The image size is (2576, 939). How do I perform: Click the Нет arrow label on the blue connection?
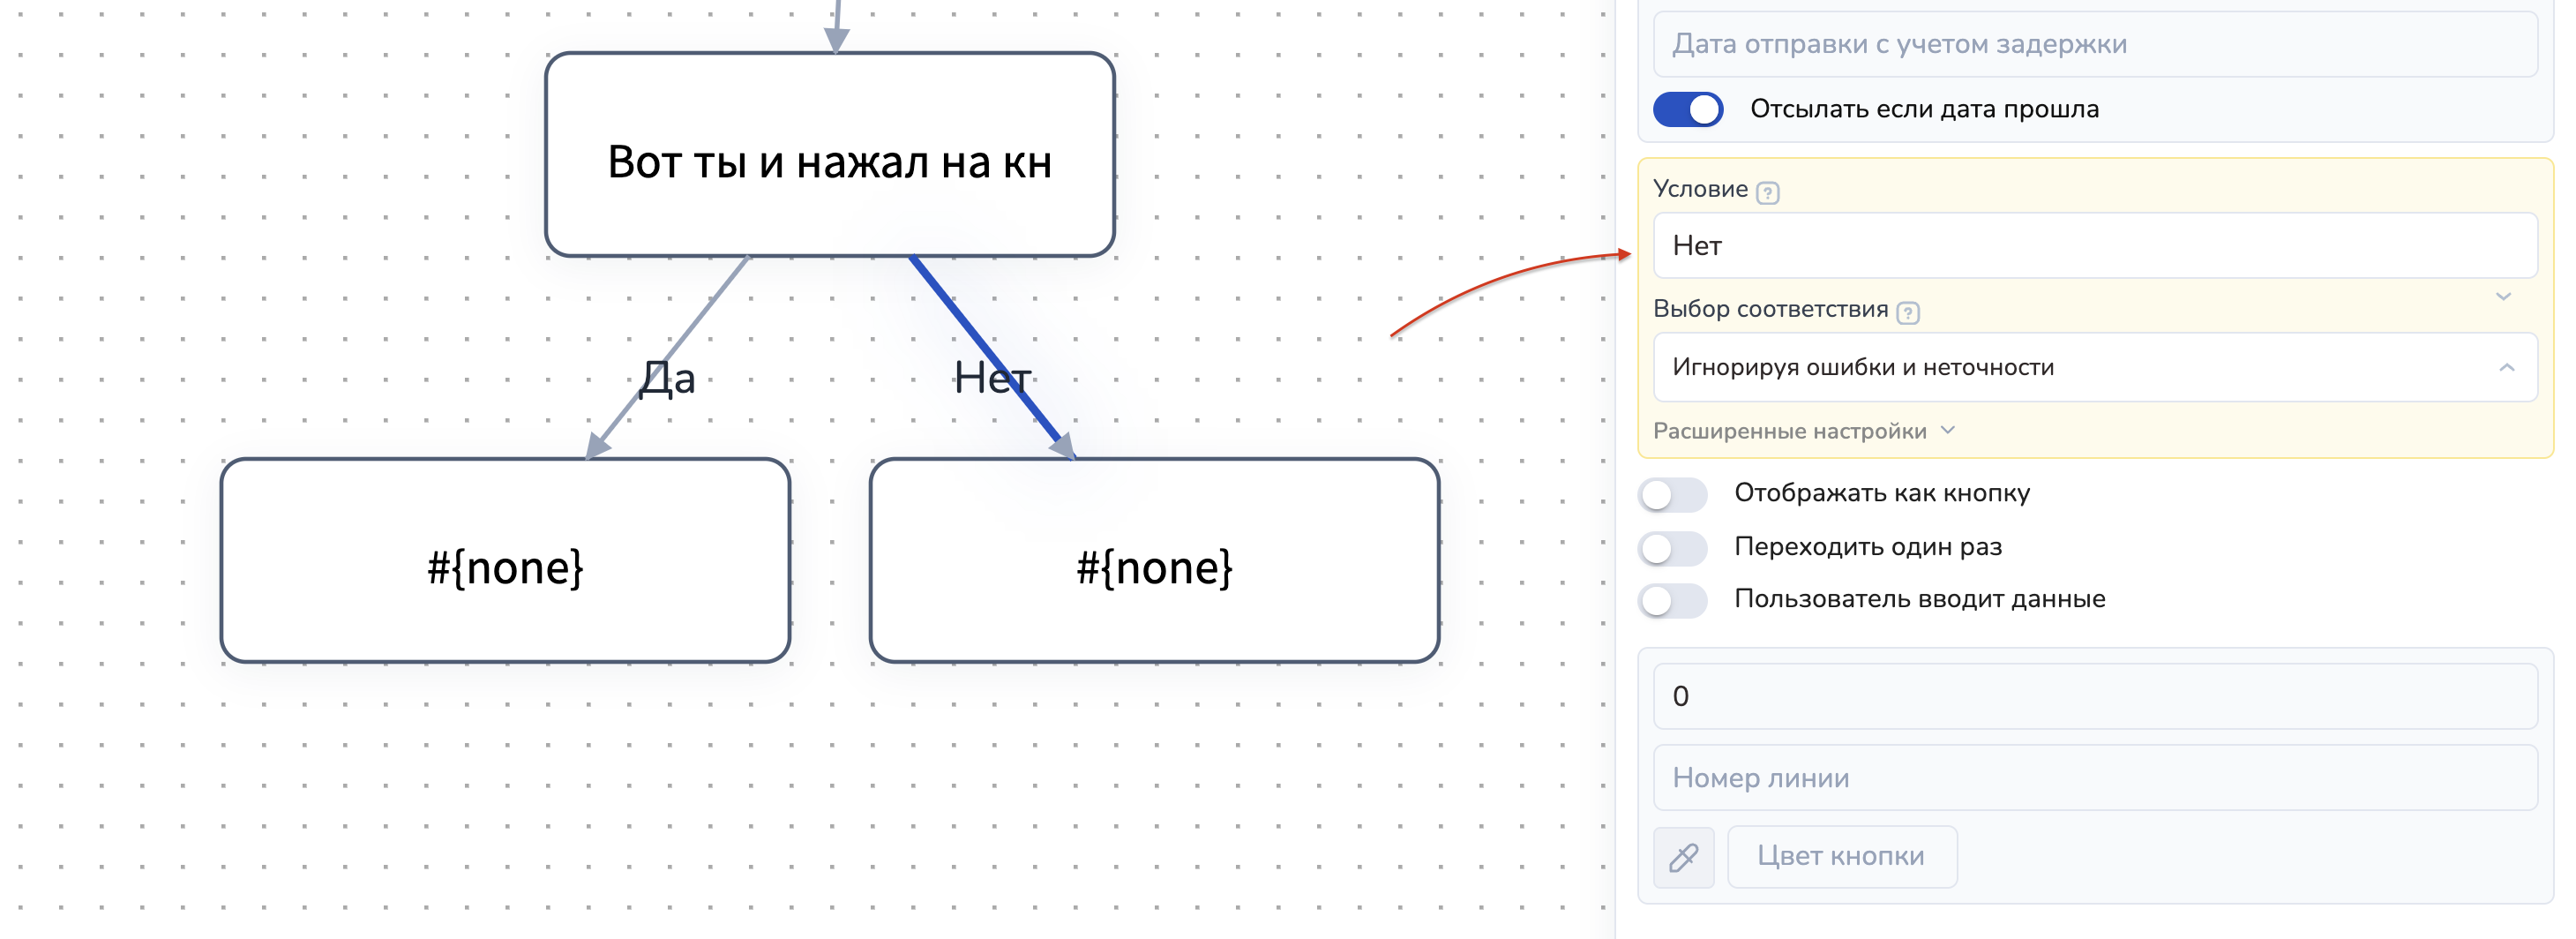click(991, 378)
